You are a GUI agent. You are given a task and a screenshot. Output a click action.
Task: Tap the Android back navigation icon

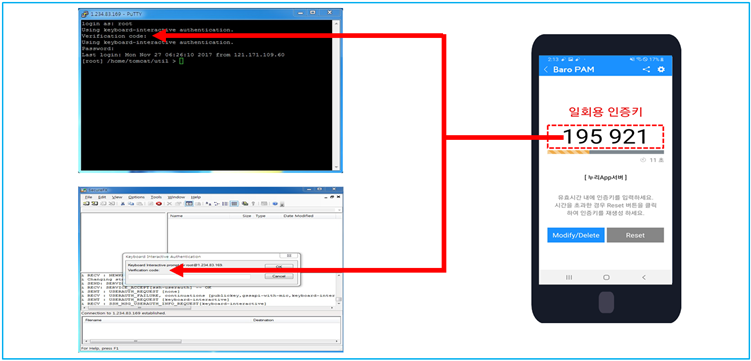point(644,277)
